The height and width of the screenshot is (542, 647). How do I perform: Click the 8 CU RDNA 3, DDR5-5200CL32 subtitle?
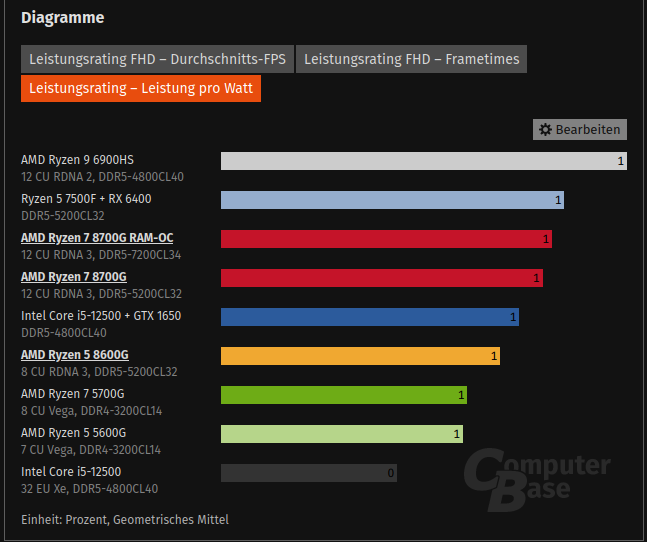99,372
